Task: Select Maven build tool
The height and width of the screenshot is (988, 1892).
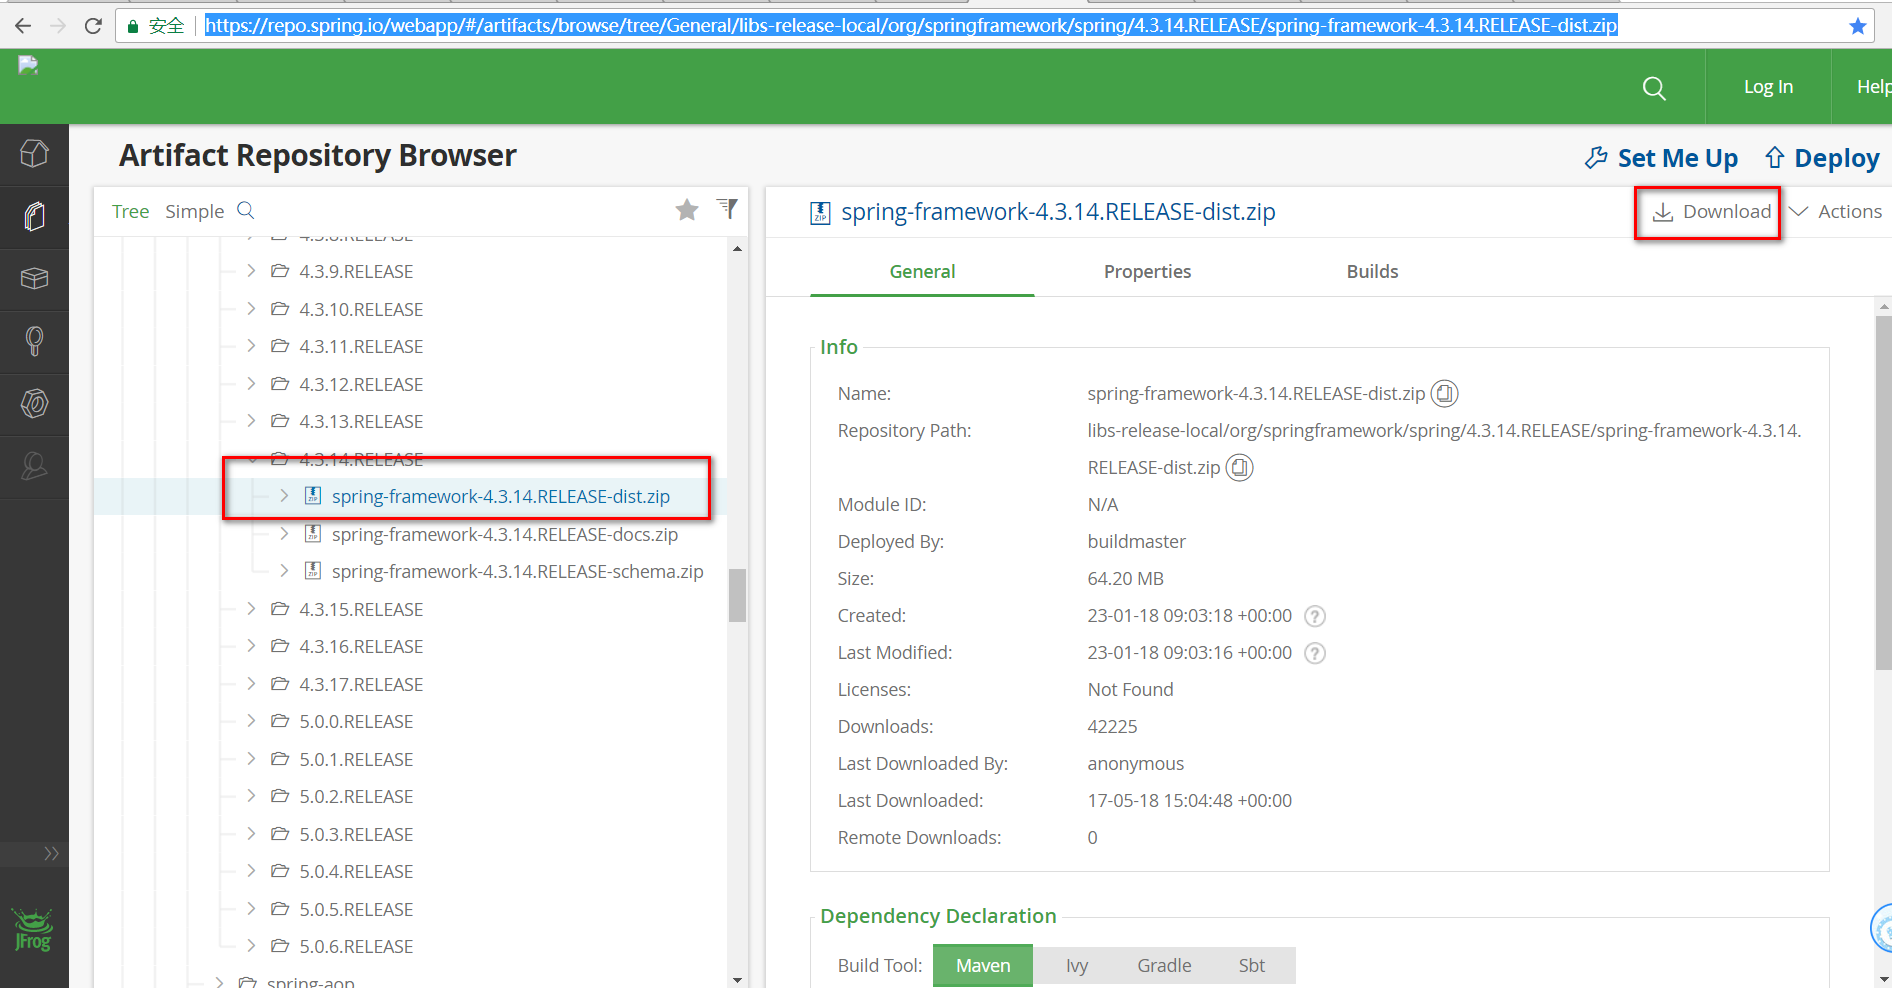Action: pos(983,966)
